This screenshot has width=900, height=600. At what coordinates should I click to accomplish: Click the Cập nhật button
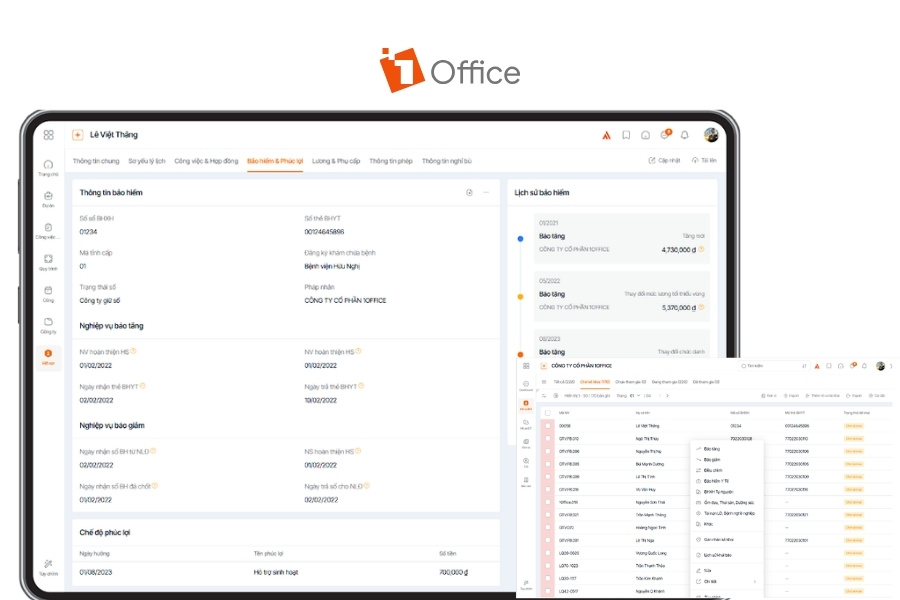[664, 161]
